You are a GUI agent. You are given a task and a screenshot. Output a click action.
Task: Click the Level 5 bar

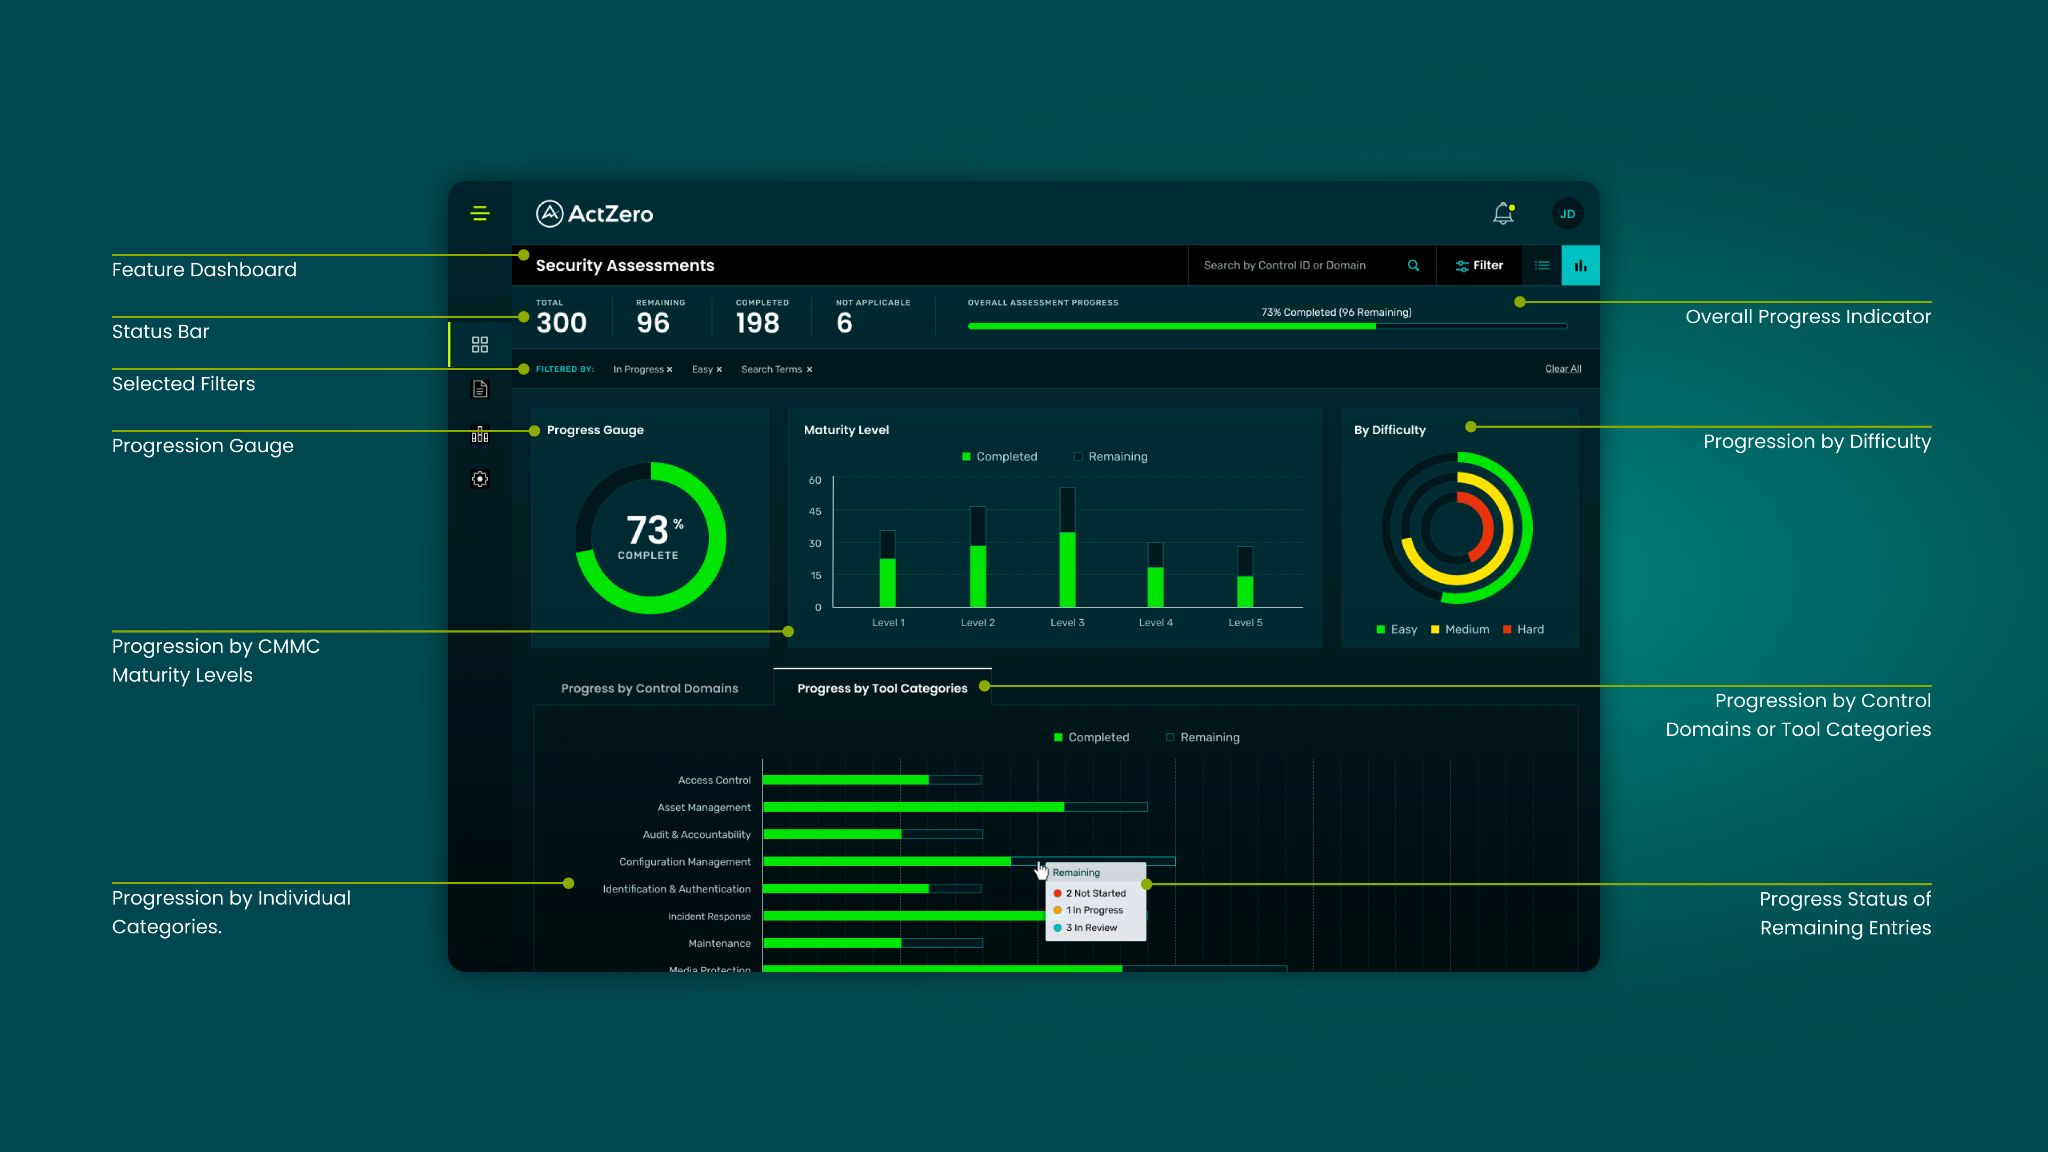click(1245, 577)
